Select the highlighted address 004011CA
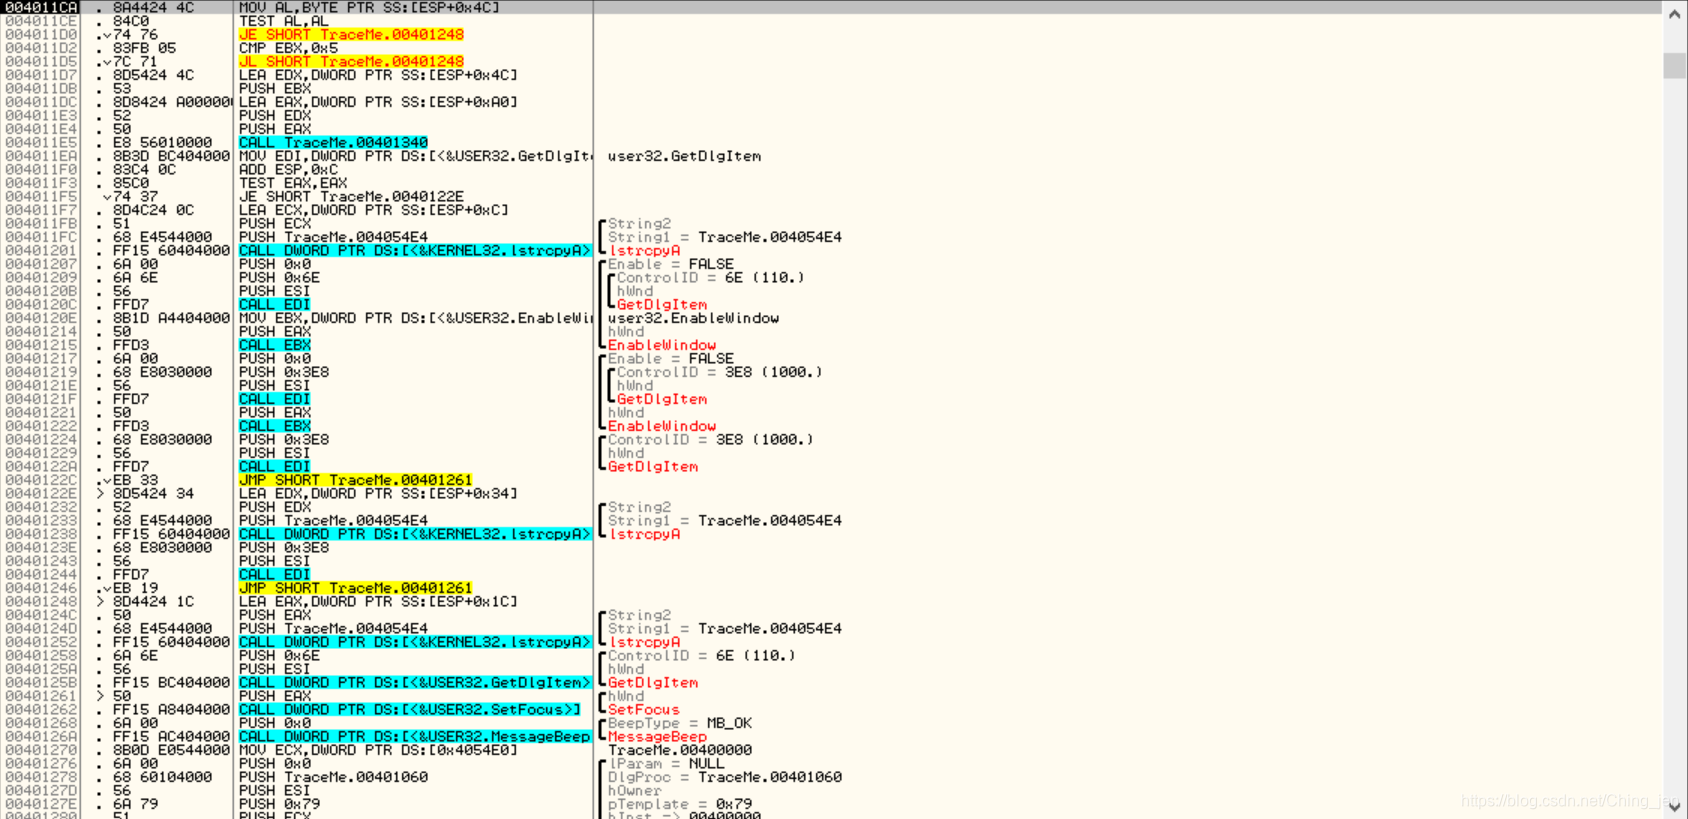The width and height of the screenshot is (1688, 819). pyautogui.click(x=40, y=7)
